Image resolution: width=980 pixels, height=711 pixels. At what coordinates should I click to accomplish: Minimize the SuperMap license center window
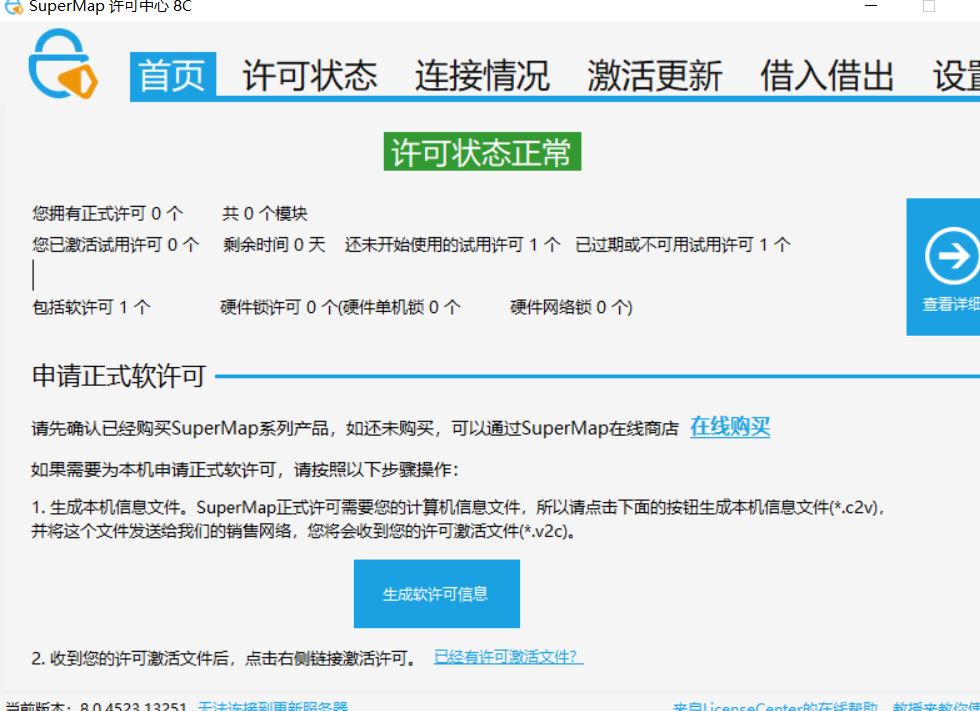coord(871,6)
